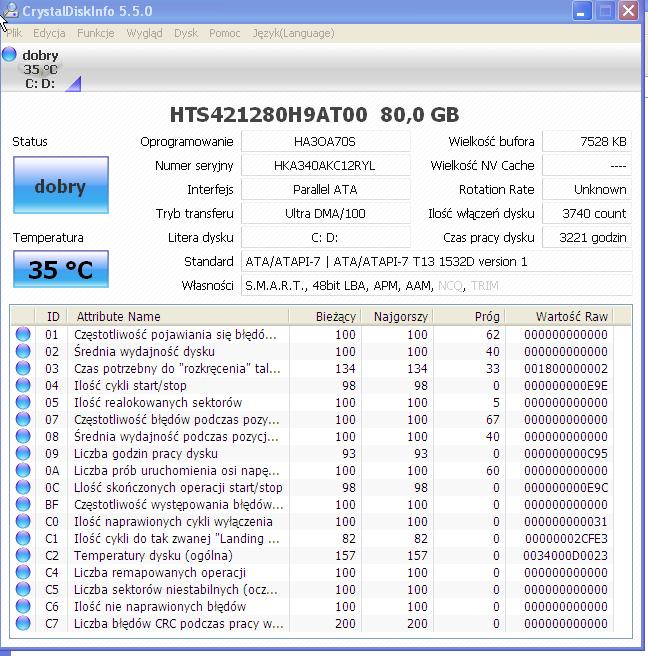
Task: Click raw value 0034000D0023
Action: pos(565,556)
